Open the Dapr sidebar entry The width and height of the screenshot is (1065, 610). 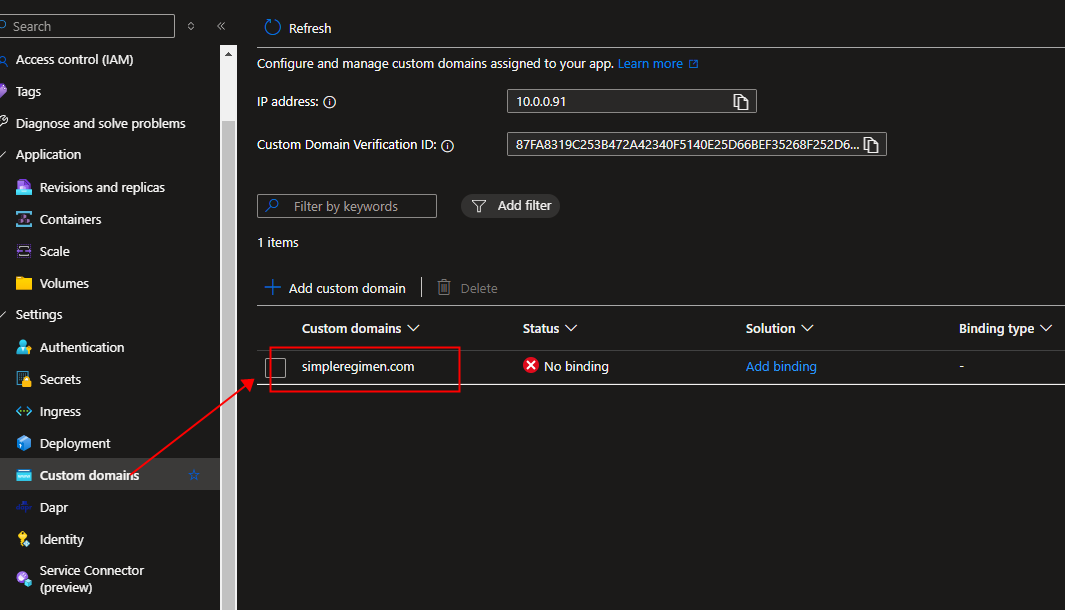point(53,507)
